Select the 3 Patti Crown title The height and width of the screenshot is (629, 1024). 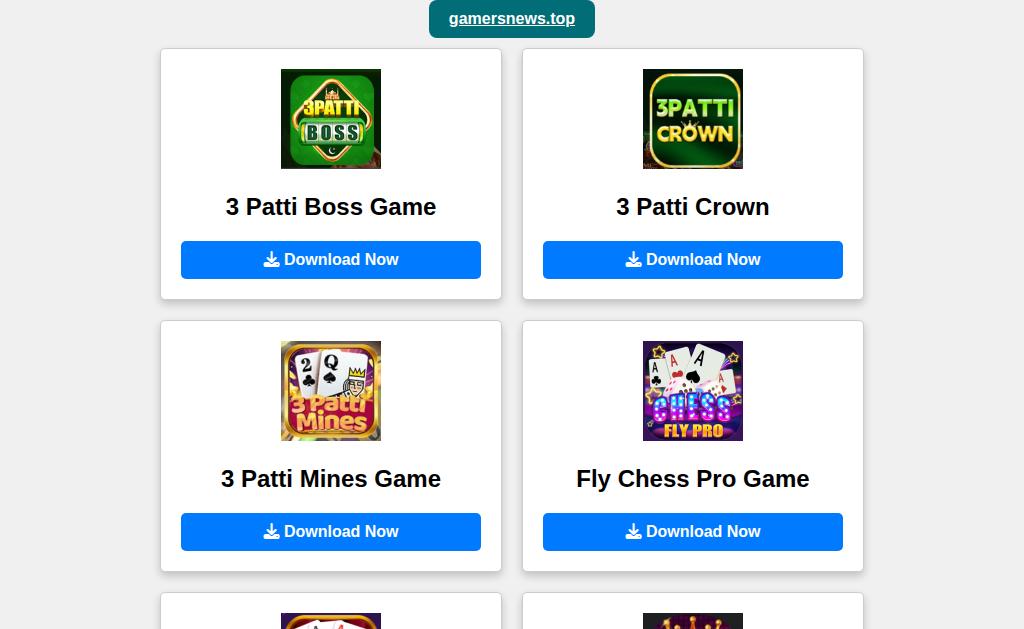pos(692,207)
